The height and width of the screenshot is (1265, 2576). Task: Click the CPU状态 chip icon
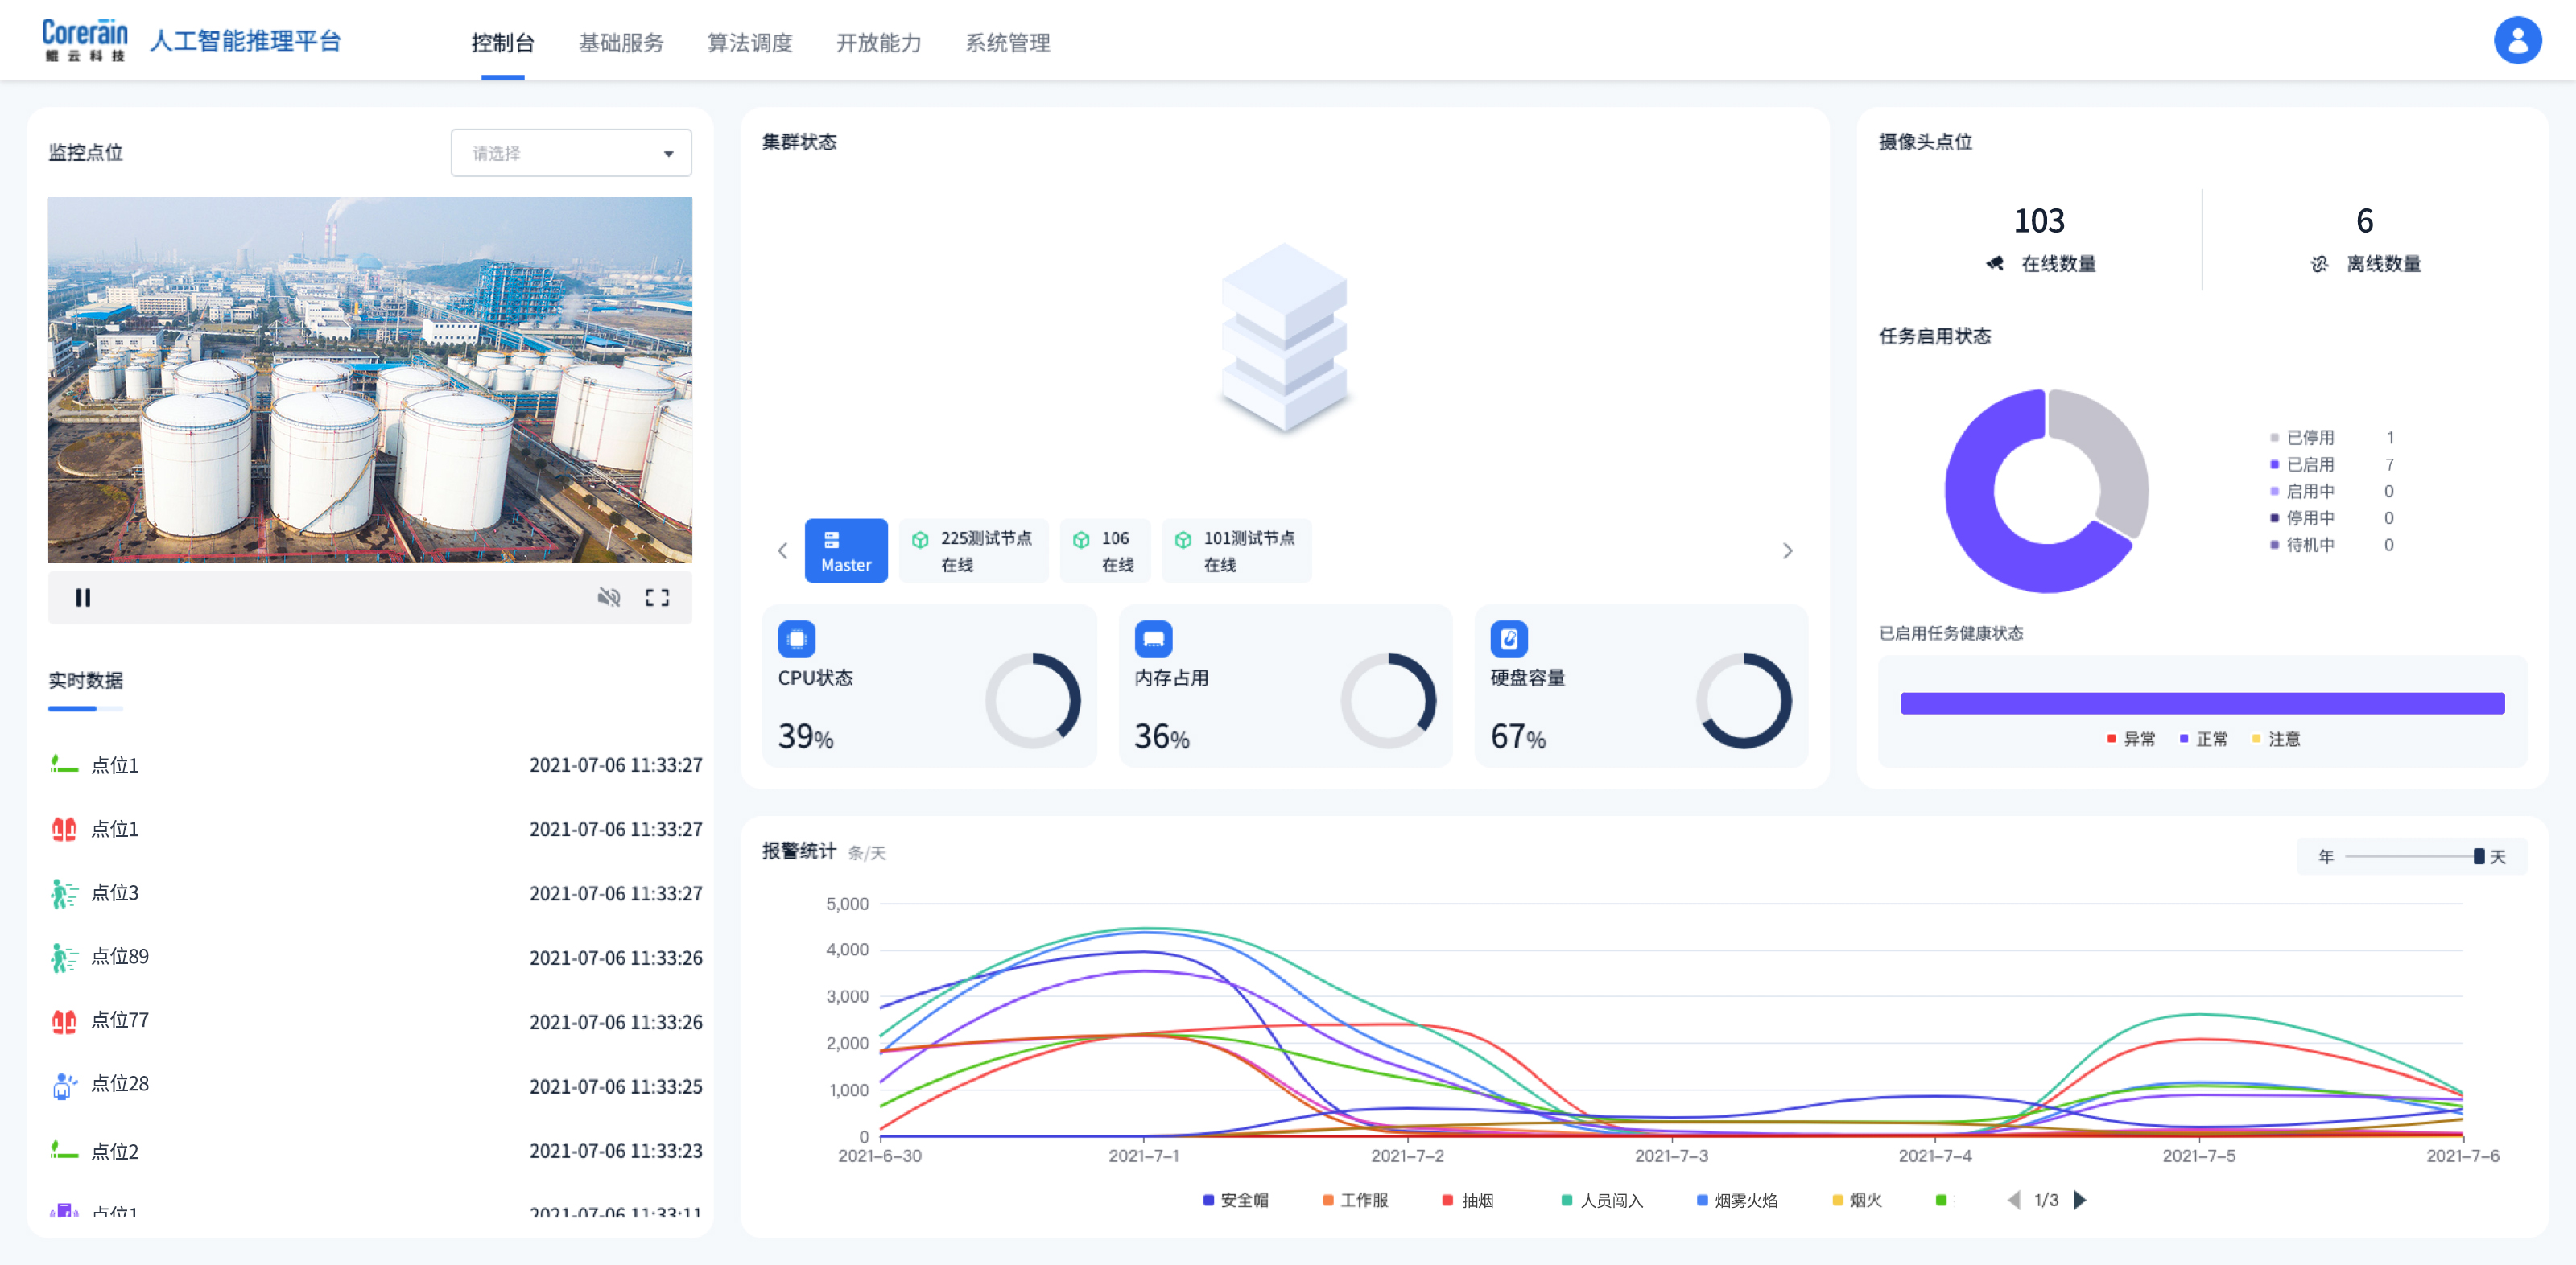(x=796, y=638)
